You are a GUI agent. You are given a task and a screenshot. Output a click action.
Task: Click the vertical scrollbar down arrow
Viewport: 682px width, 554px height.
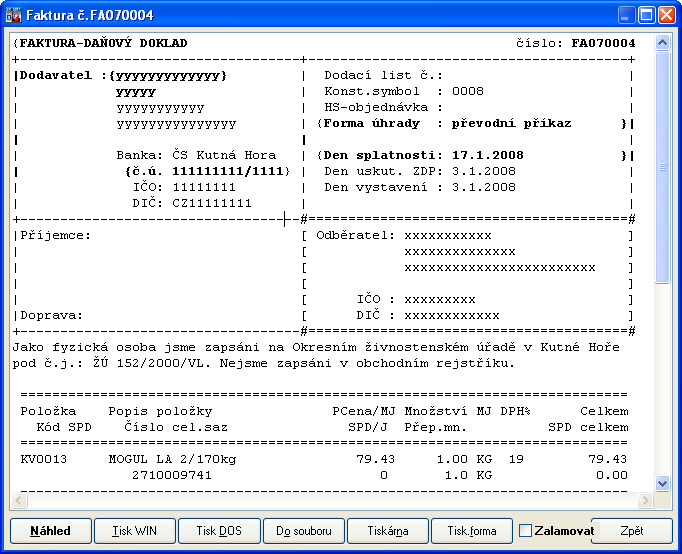click(662, 483)
